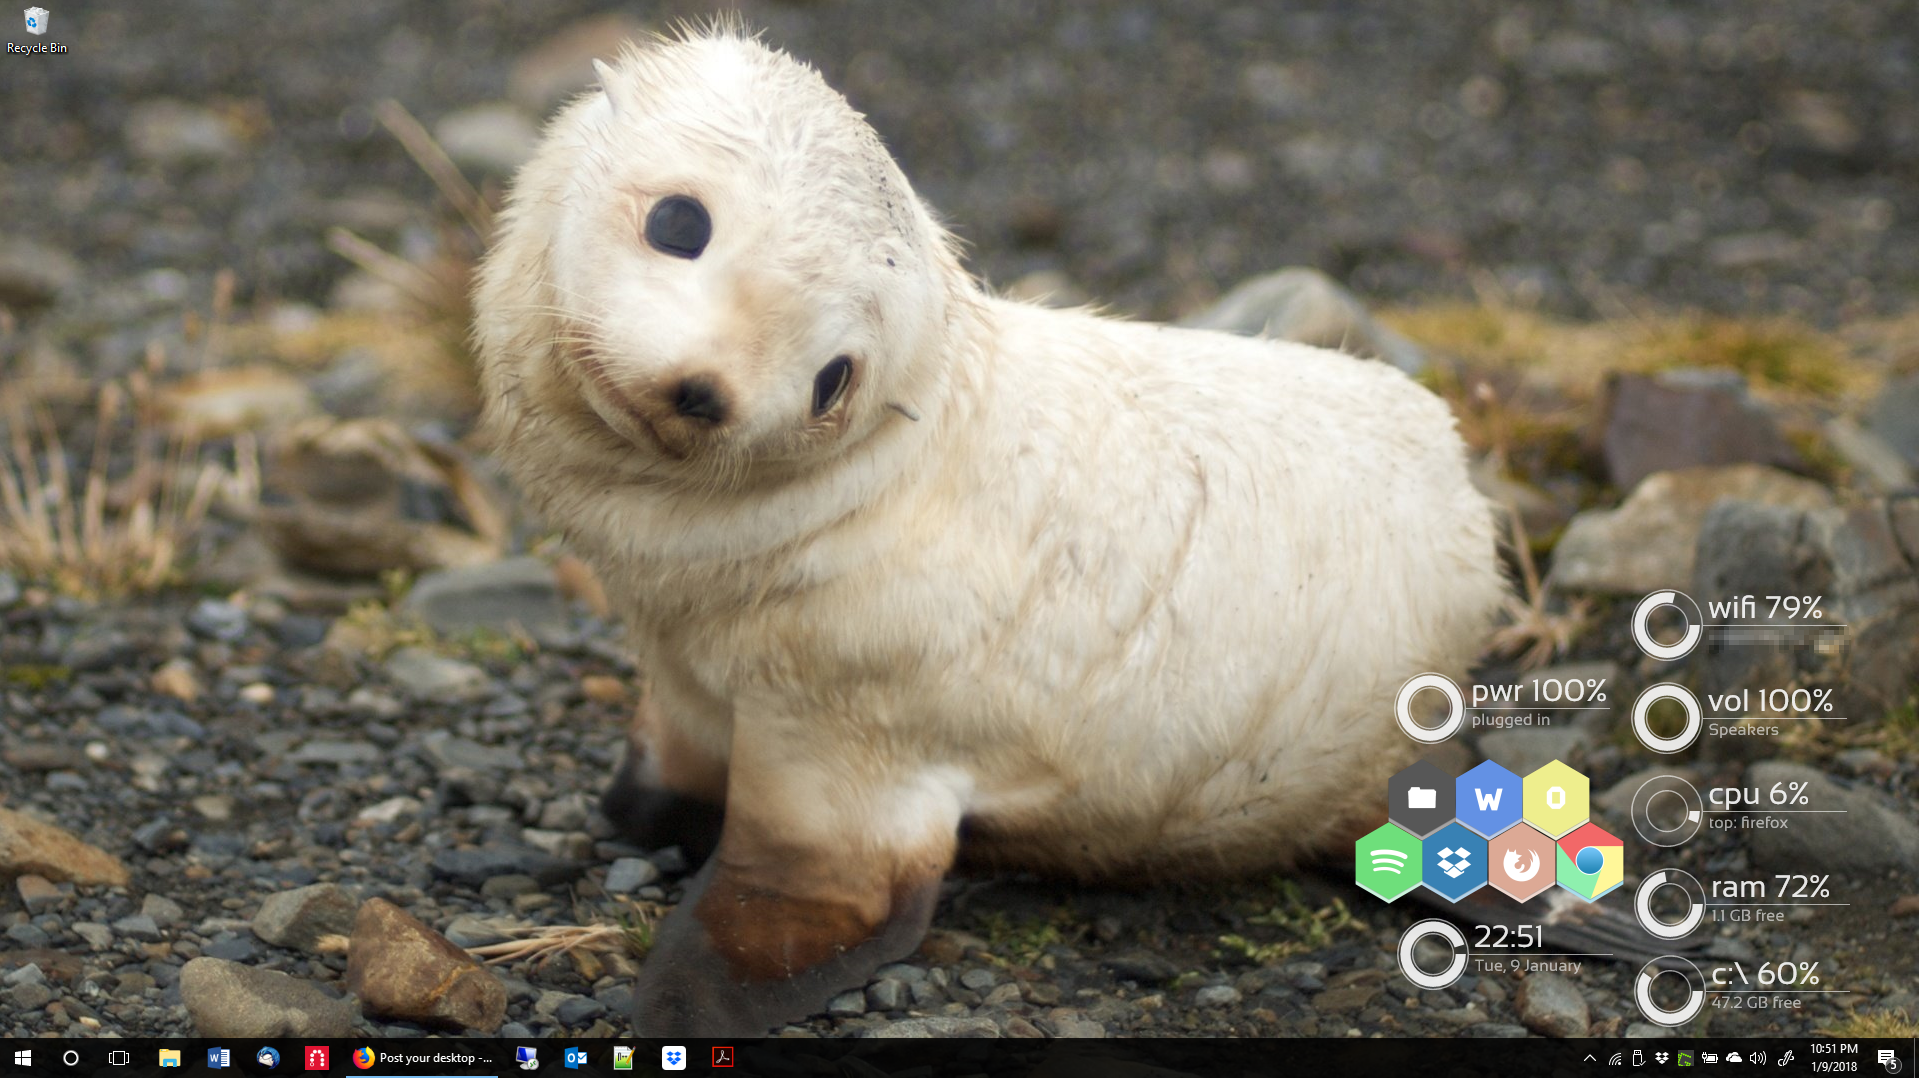Open the Recycle Bin desktop icon
Screen dimensions: 1919x1078
(36, 30)
